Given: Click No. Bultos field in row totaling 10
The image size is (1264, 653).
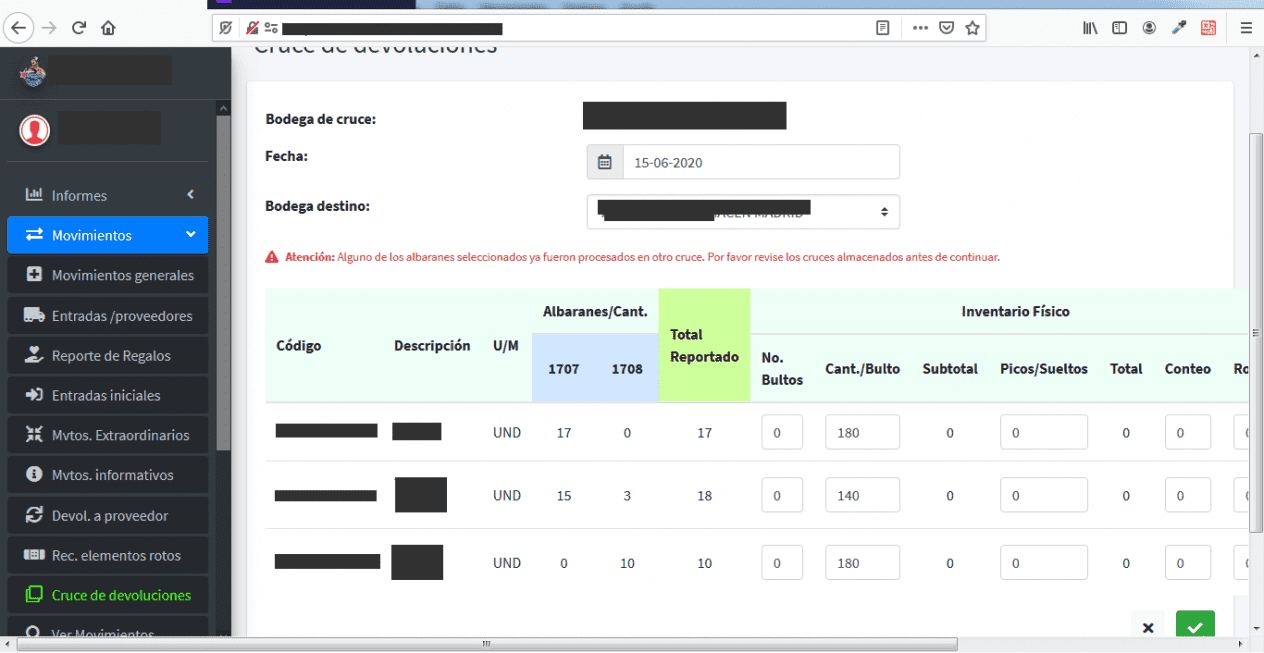Looking at the screenshot, I should click(x=782, y=562).
